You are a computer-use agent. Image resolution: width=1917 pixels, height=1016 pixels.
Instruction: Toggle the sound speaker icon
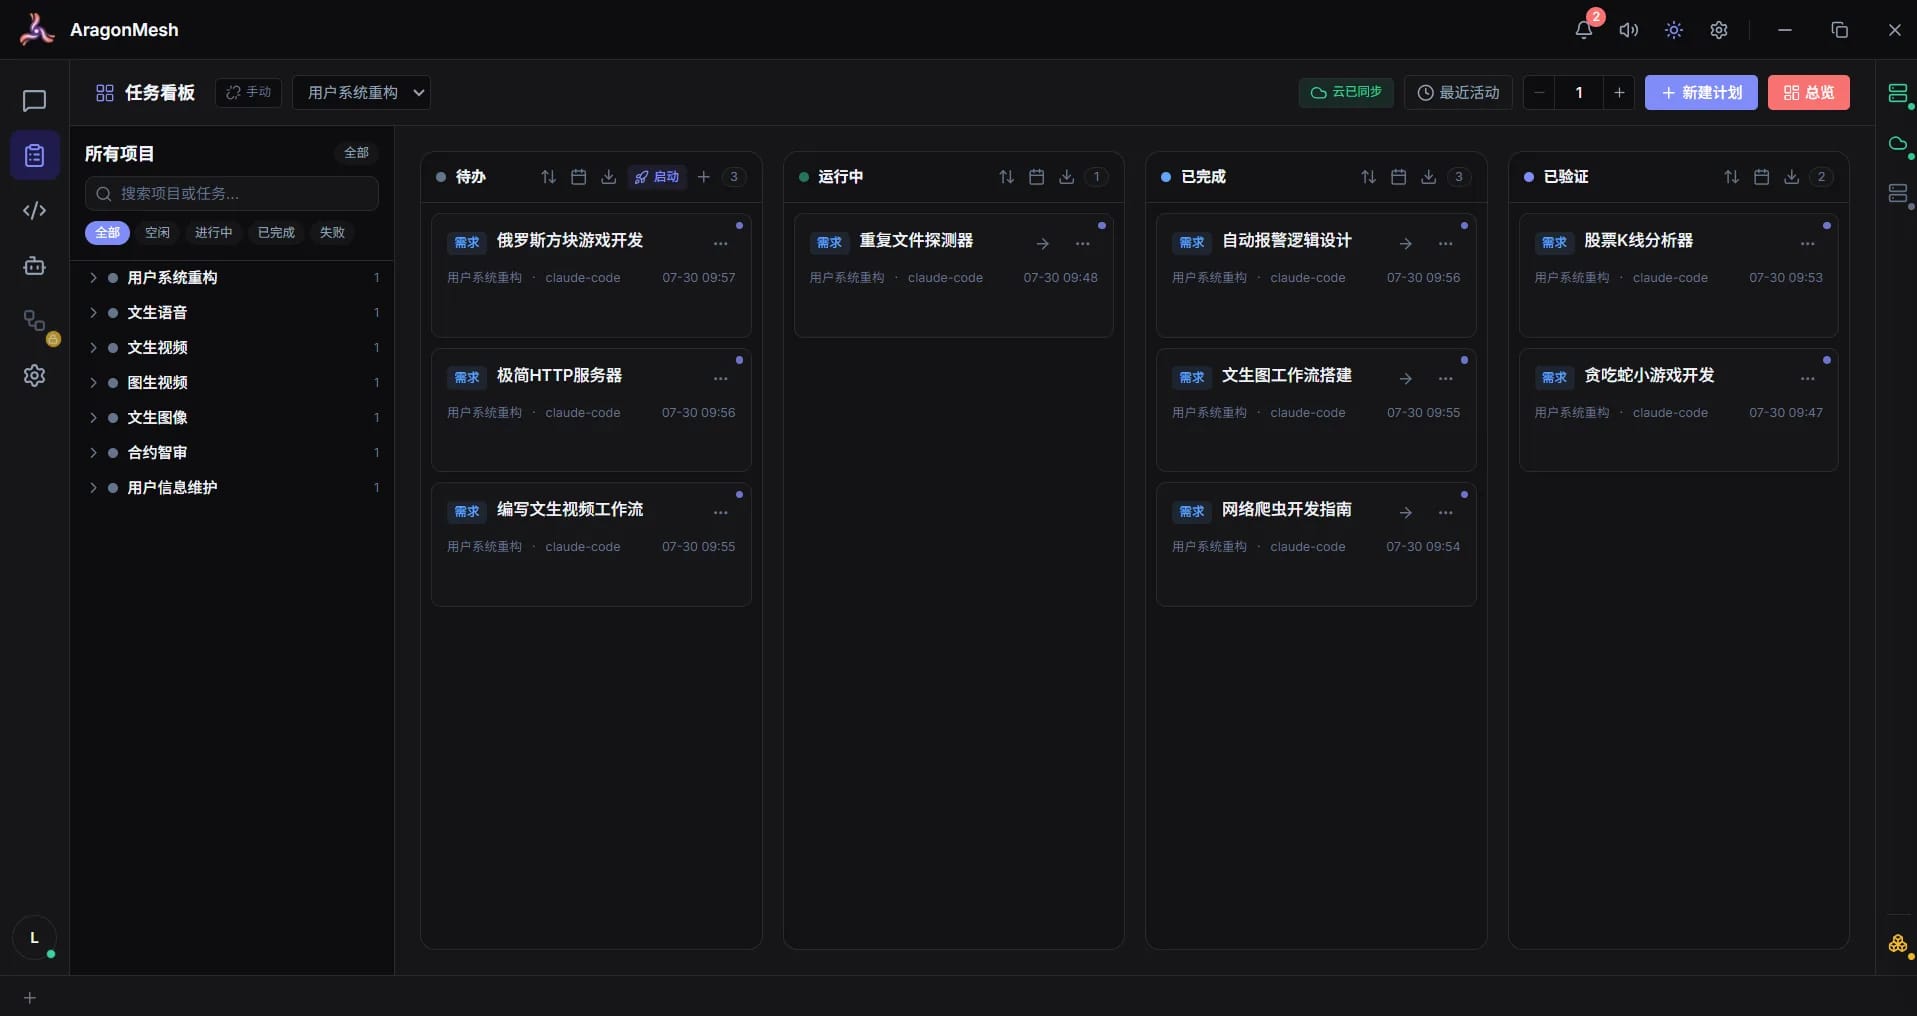(x=1629, y=30)
